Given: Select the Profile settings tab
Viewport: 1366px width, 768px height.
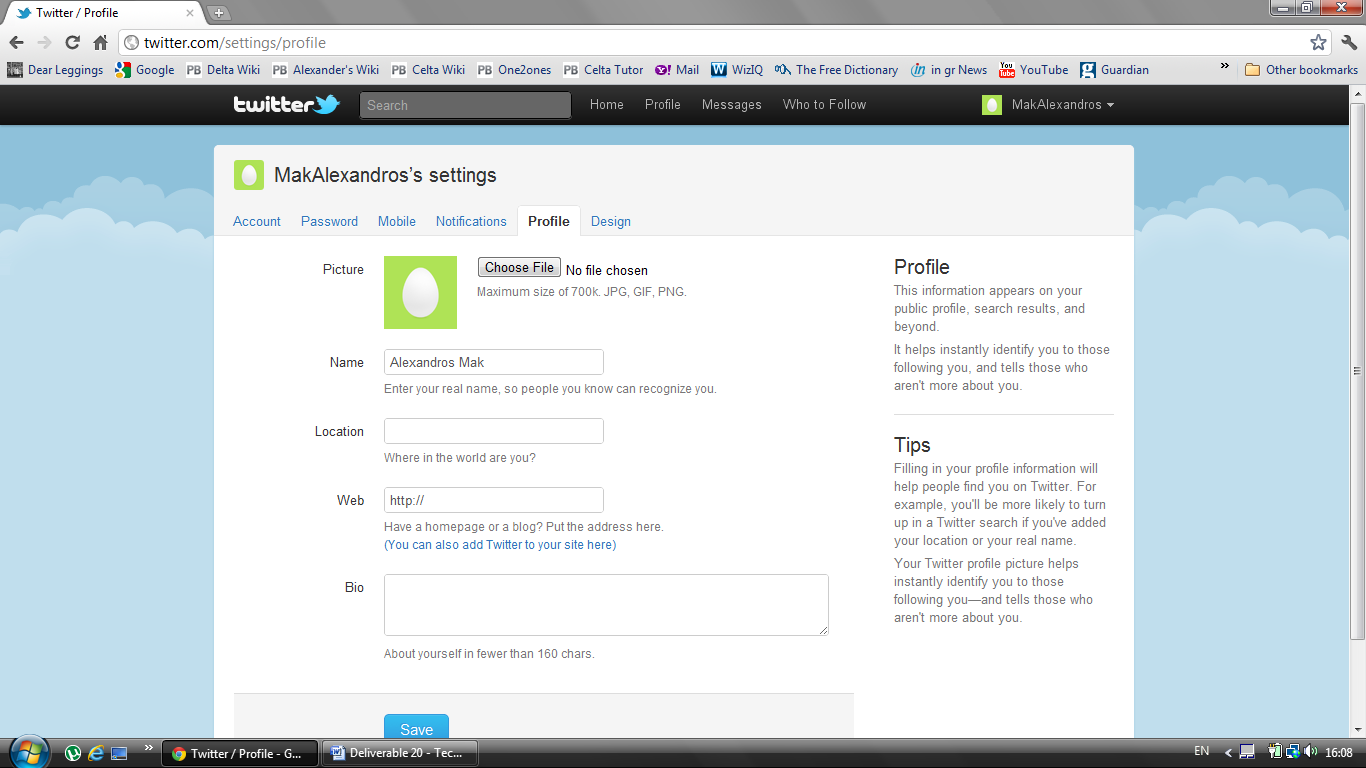Looking at the screenshot, I should (549, 221).
